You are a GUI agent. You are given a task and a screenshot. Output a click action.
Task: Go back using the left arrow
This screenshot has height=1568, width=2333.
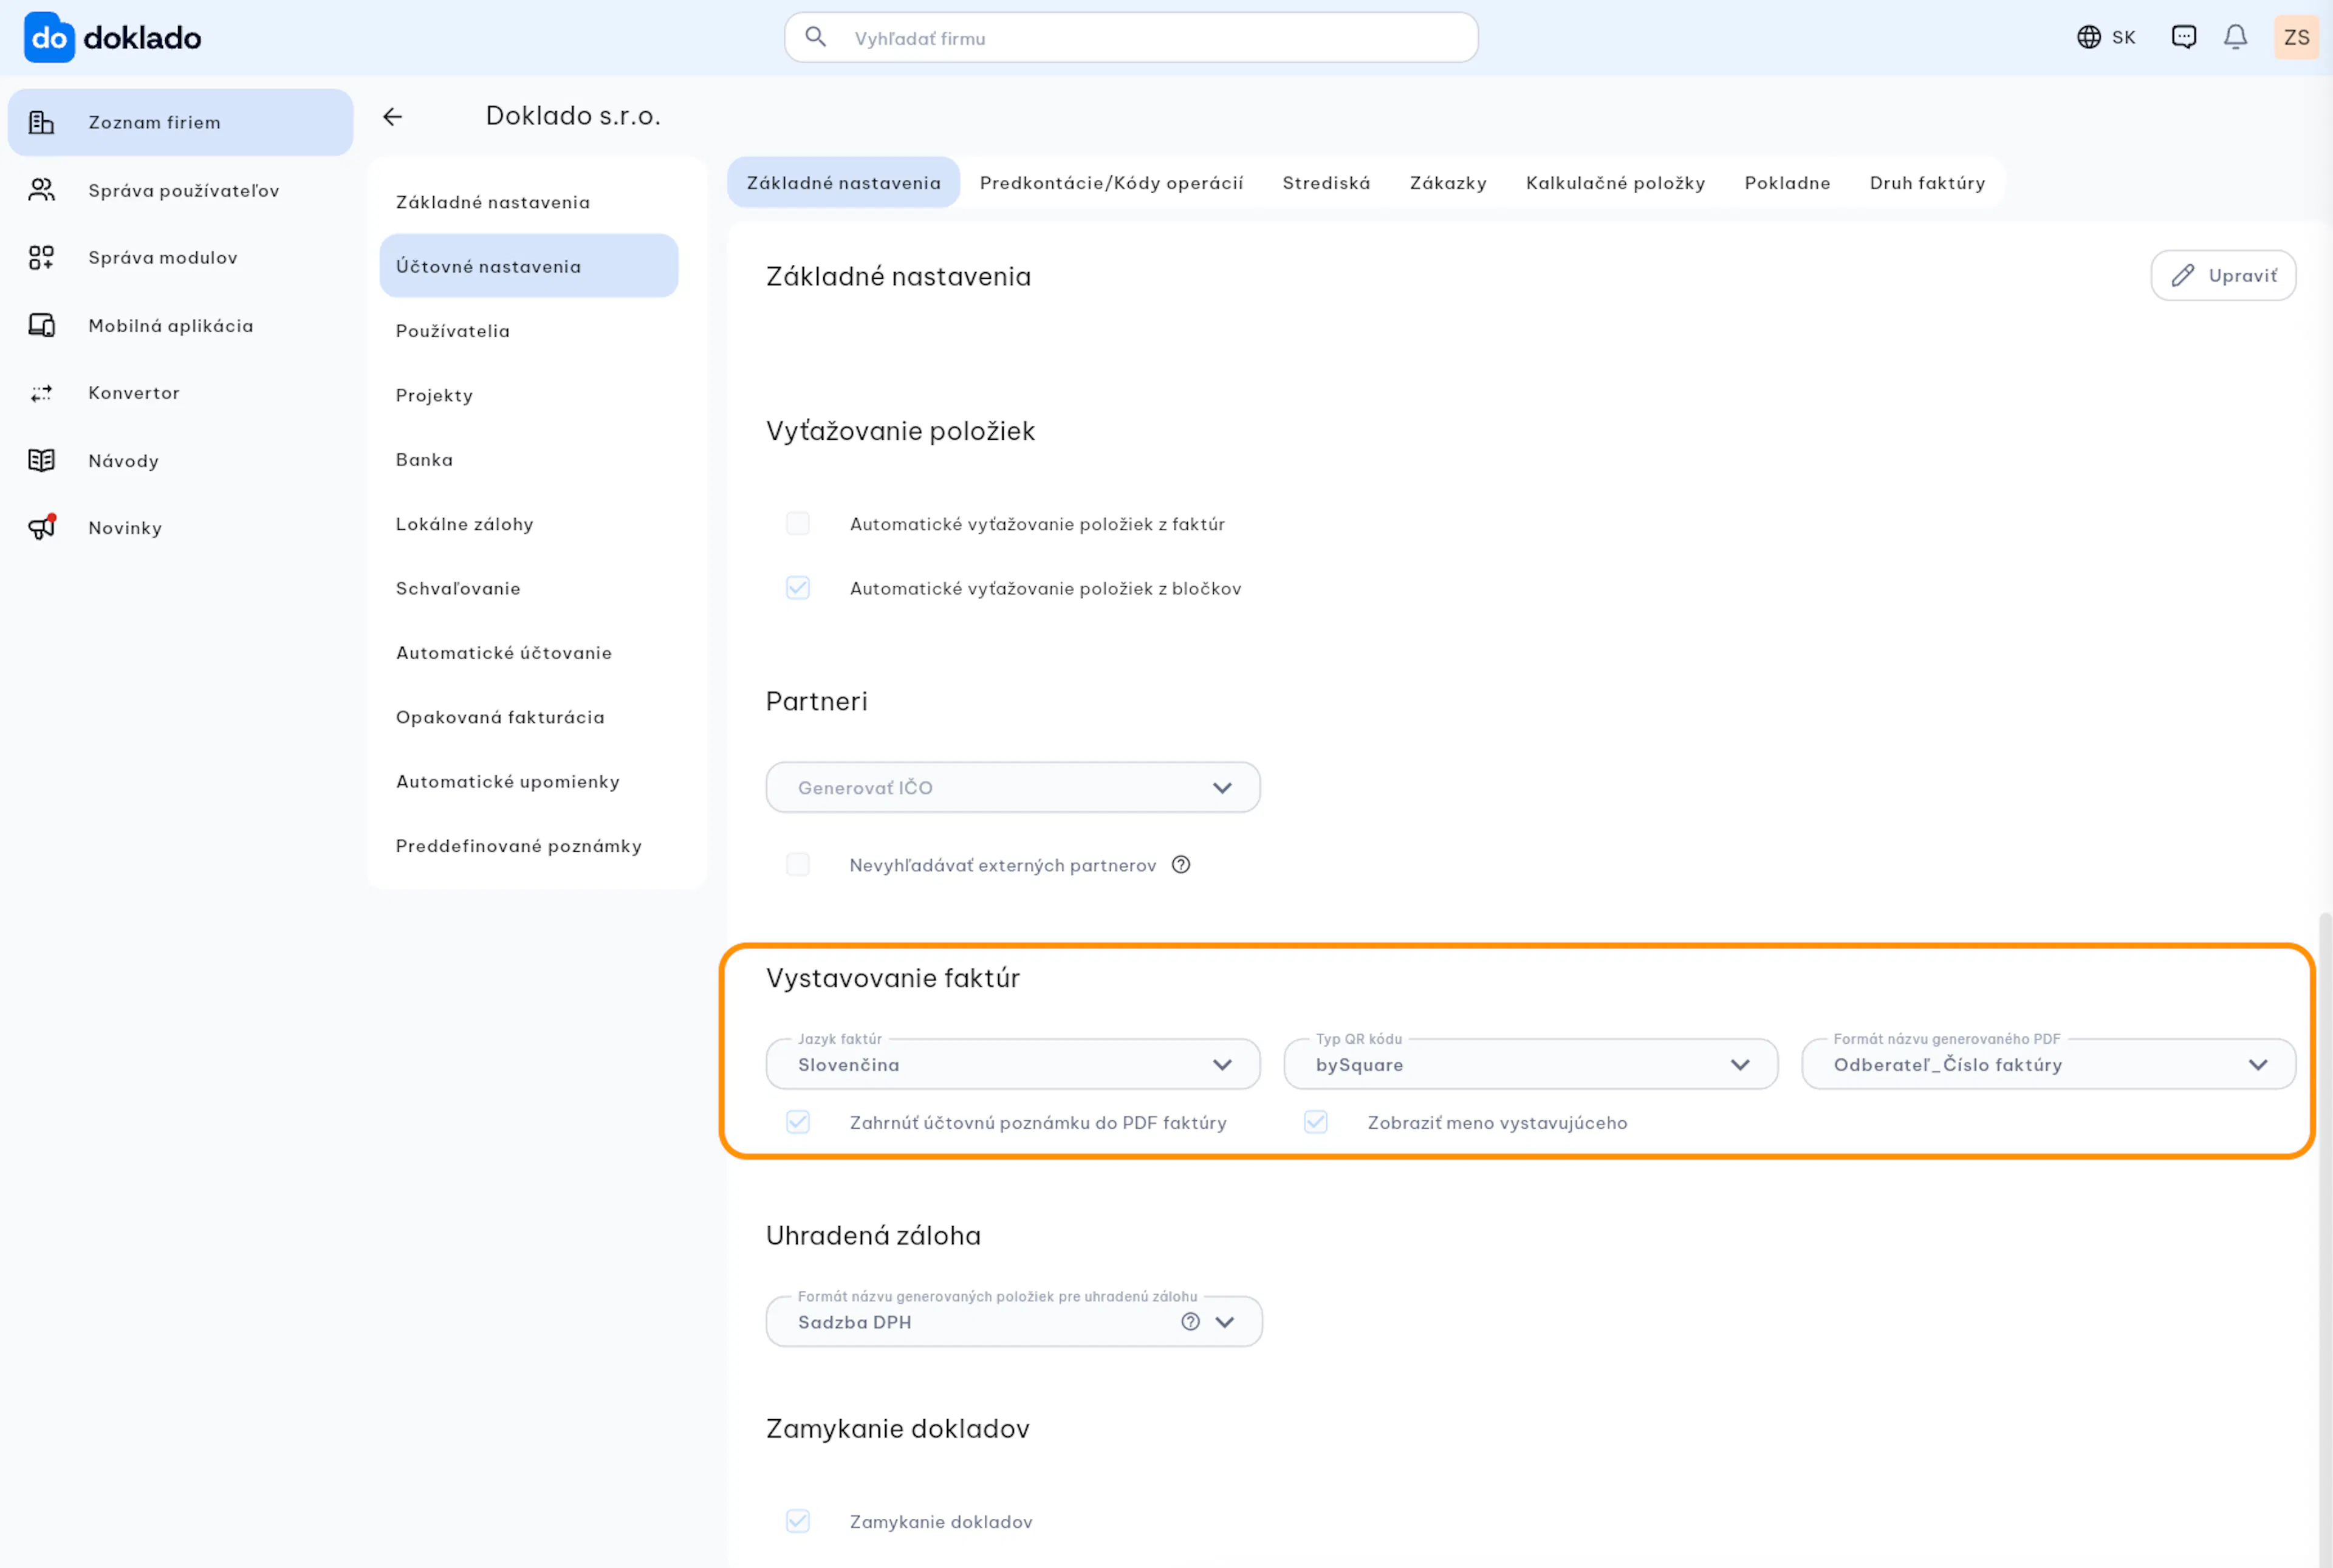(393, 117)
